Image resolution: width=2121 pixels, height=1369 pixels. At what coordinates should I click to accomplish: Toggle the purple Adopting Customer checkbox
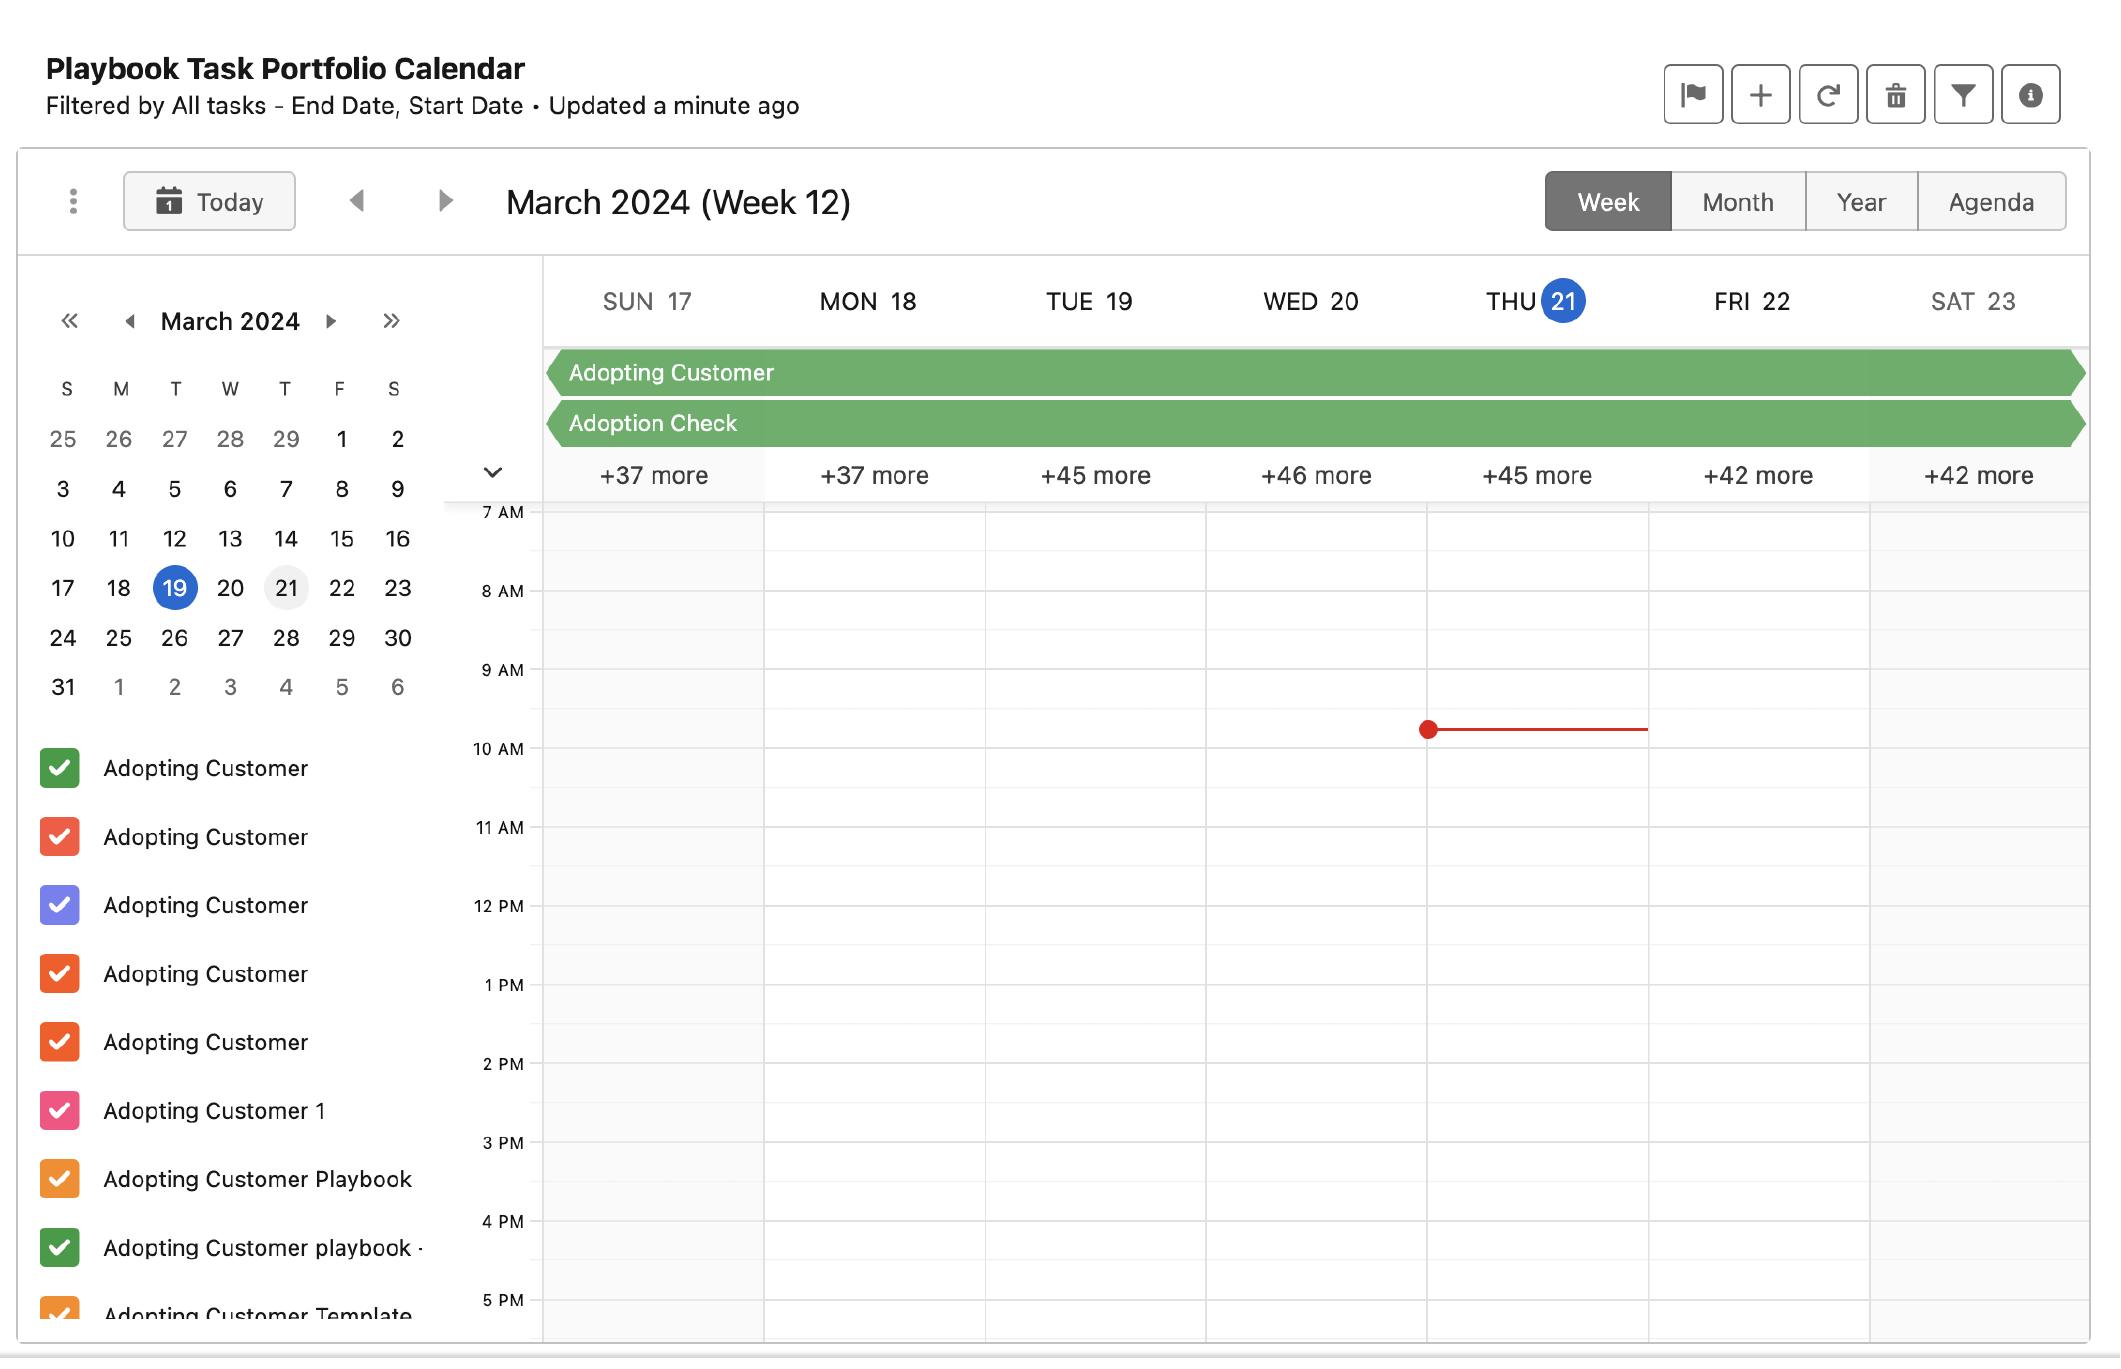[60, 905]
